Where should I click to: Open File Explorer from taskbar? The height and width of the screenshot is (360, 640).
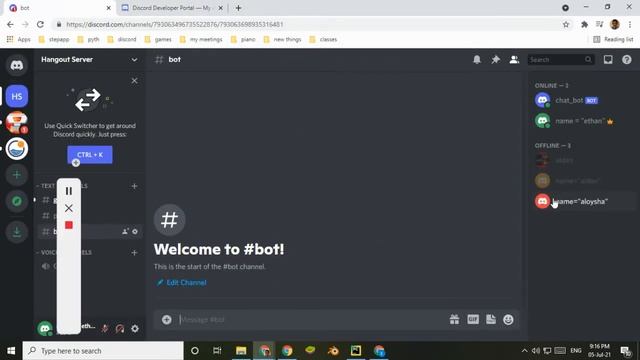[x=241, y=351]
